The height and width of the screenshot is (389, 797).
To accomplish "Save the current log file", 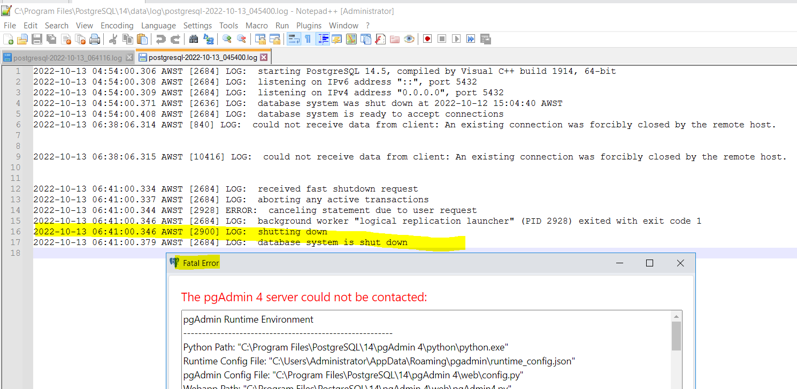I will pos(37,39).
